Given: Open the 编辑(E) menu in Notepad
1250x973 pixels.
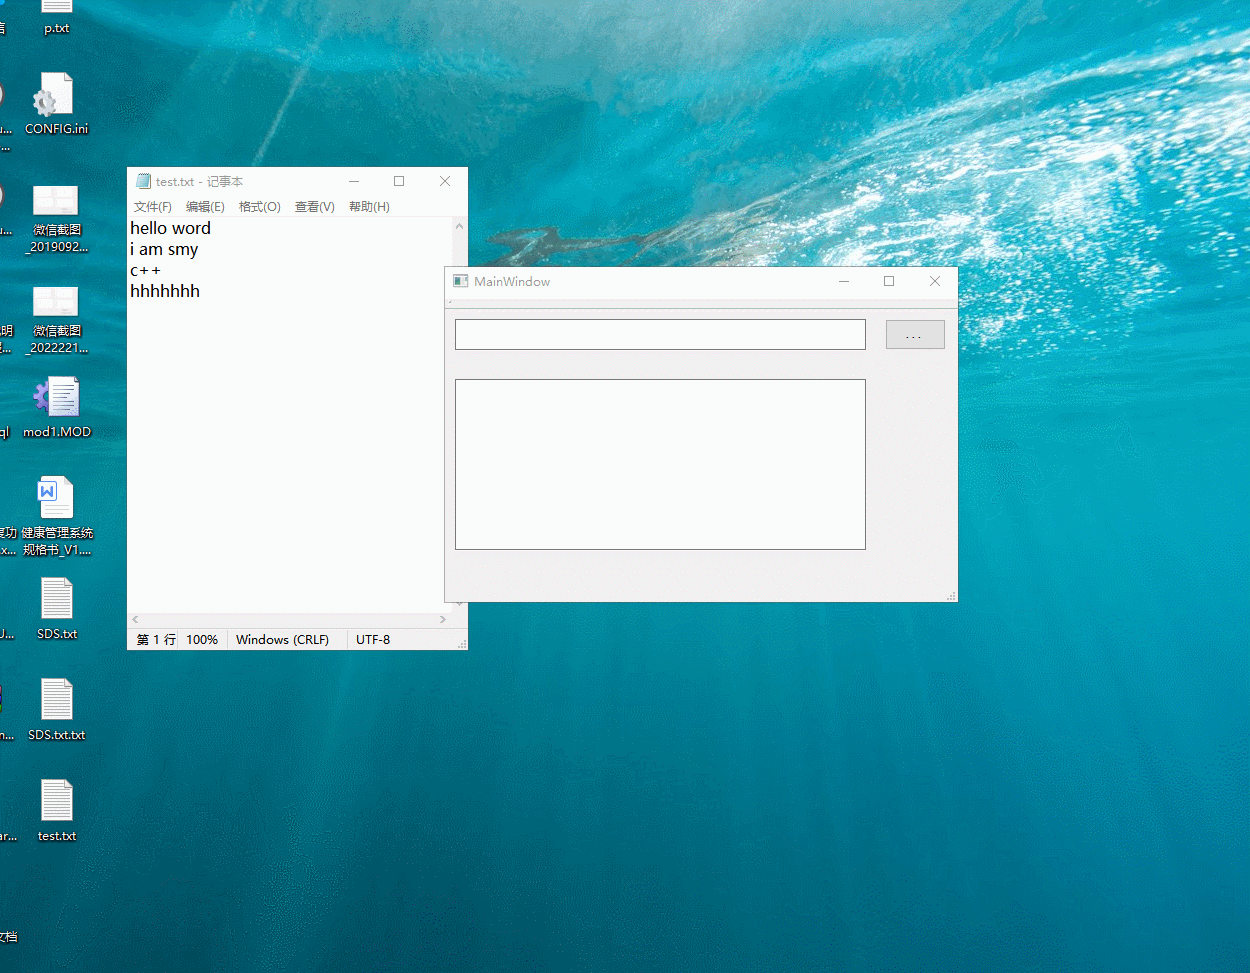Looking at the screenshot, I should pyautogui.click(x=204, y=207).
